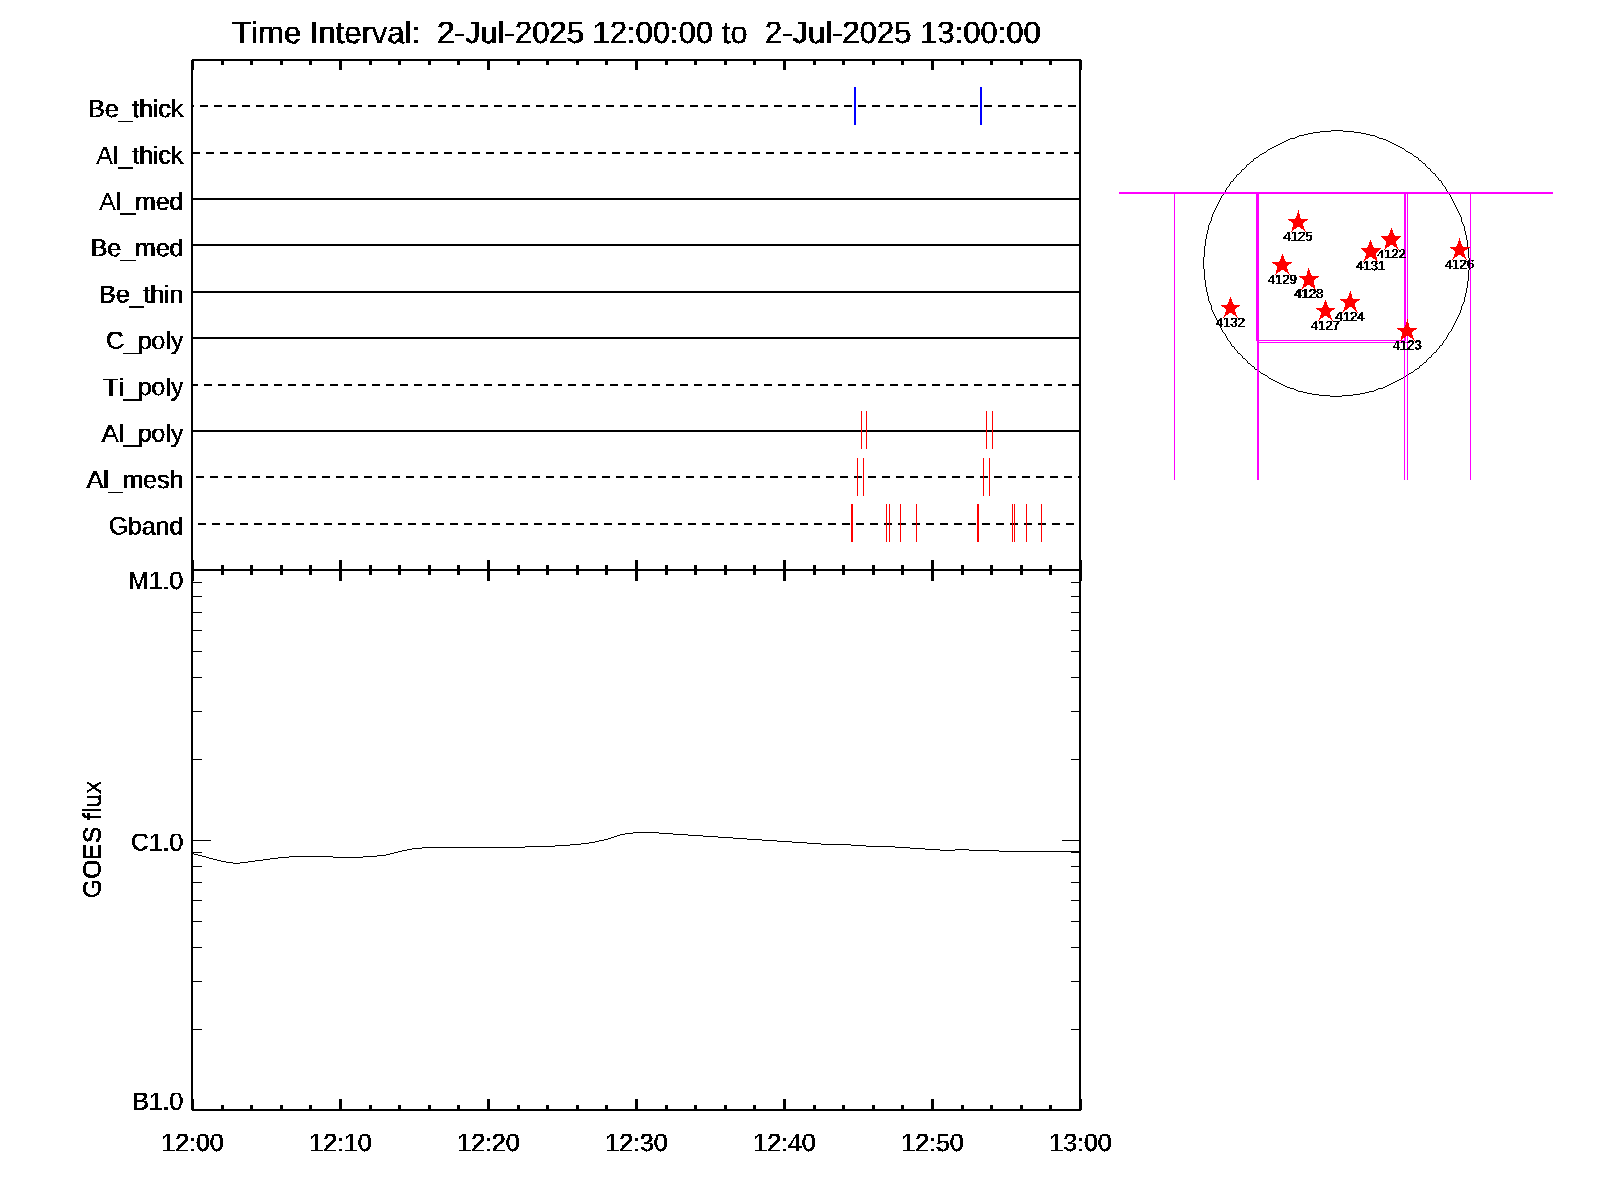Select the star labeled 4123
This screenshot has width=1600, height=1200.
click(x=1406, y=331)
